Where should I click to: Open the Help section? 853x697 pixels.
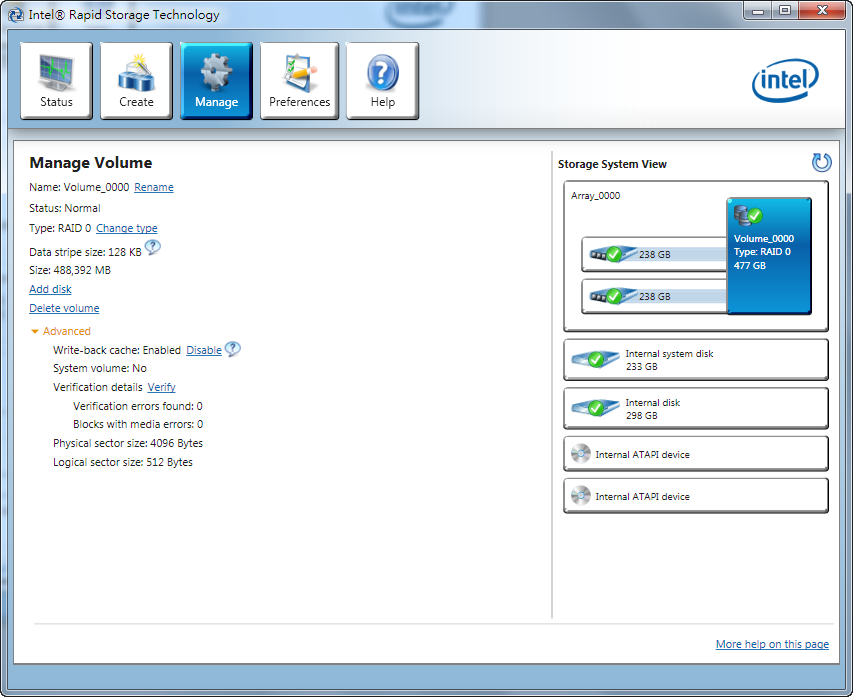(x=382, y=81)
